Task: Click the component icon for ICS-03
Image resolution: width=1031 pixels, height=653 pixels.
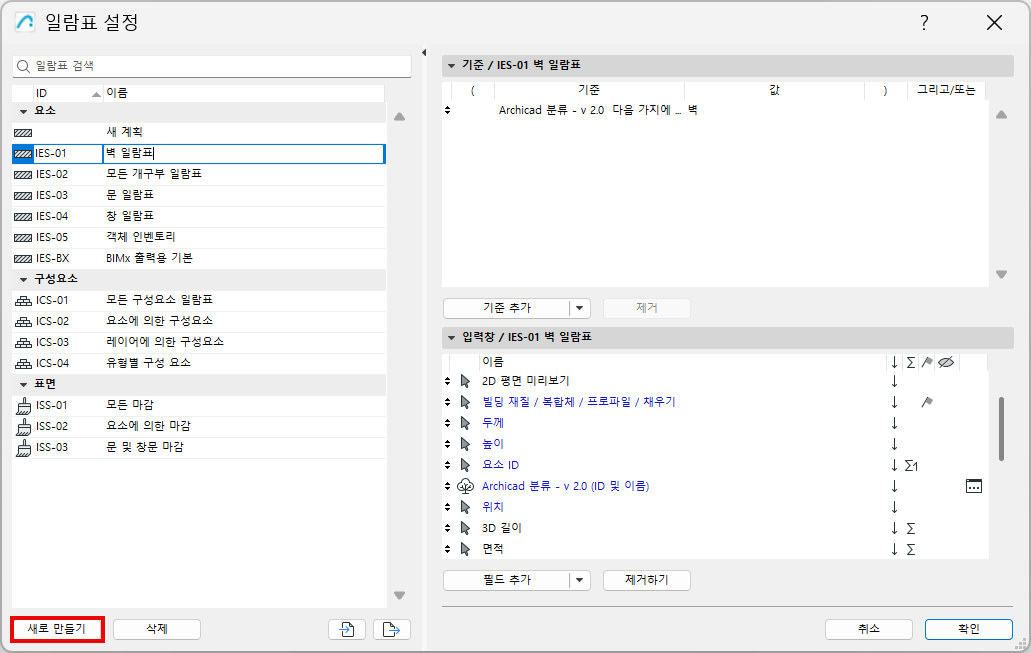Action: tap(23, 343)
